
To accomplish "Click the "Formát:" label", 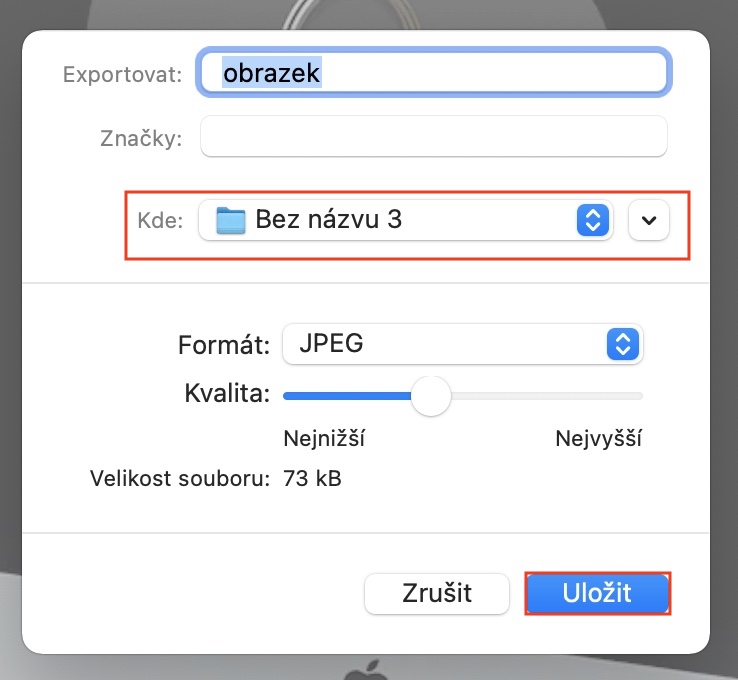I will coord(224,346).
